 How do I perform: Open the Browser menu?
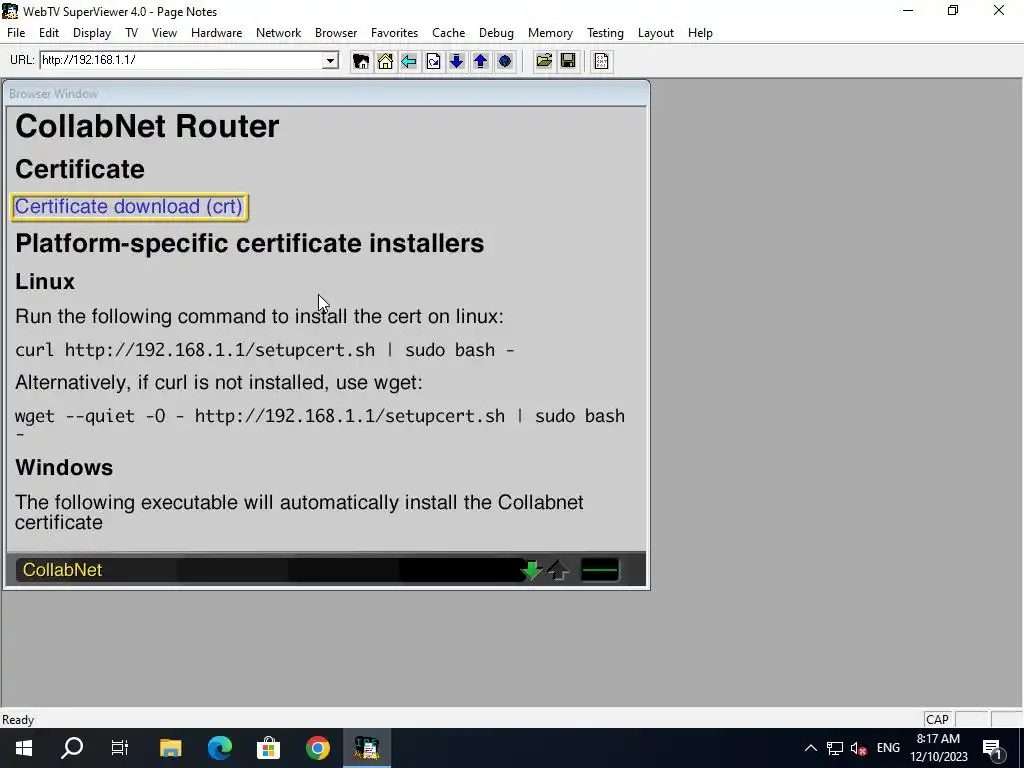[336, 33]
